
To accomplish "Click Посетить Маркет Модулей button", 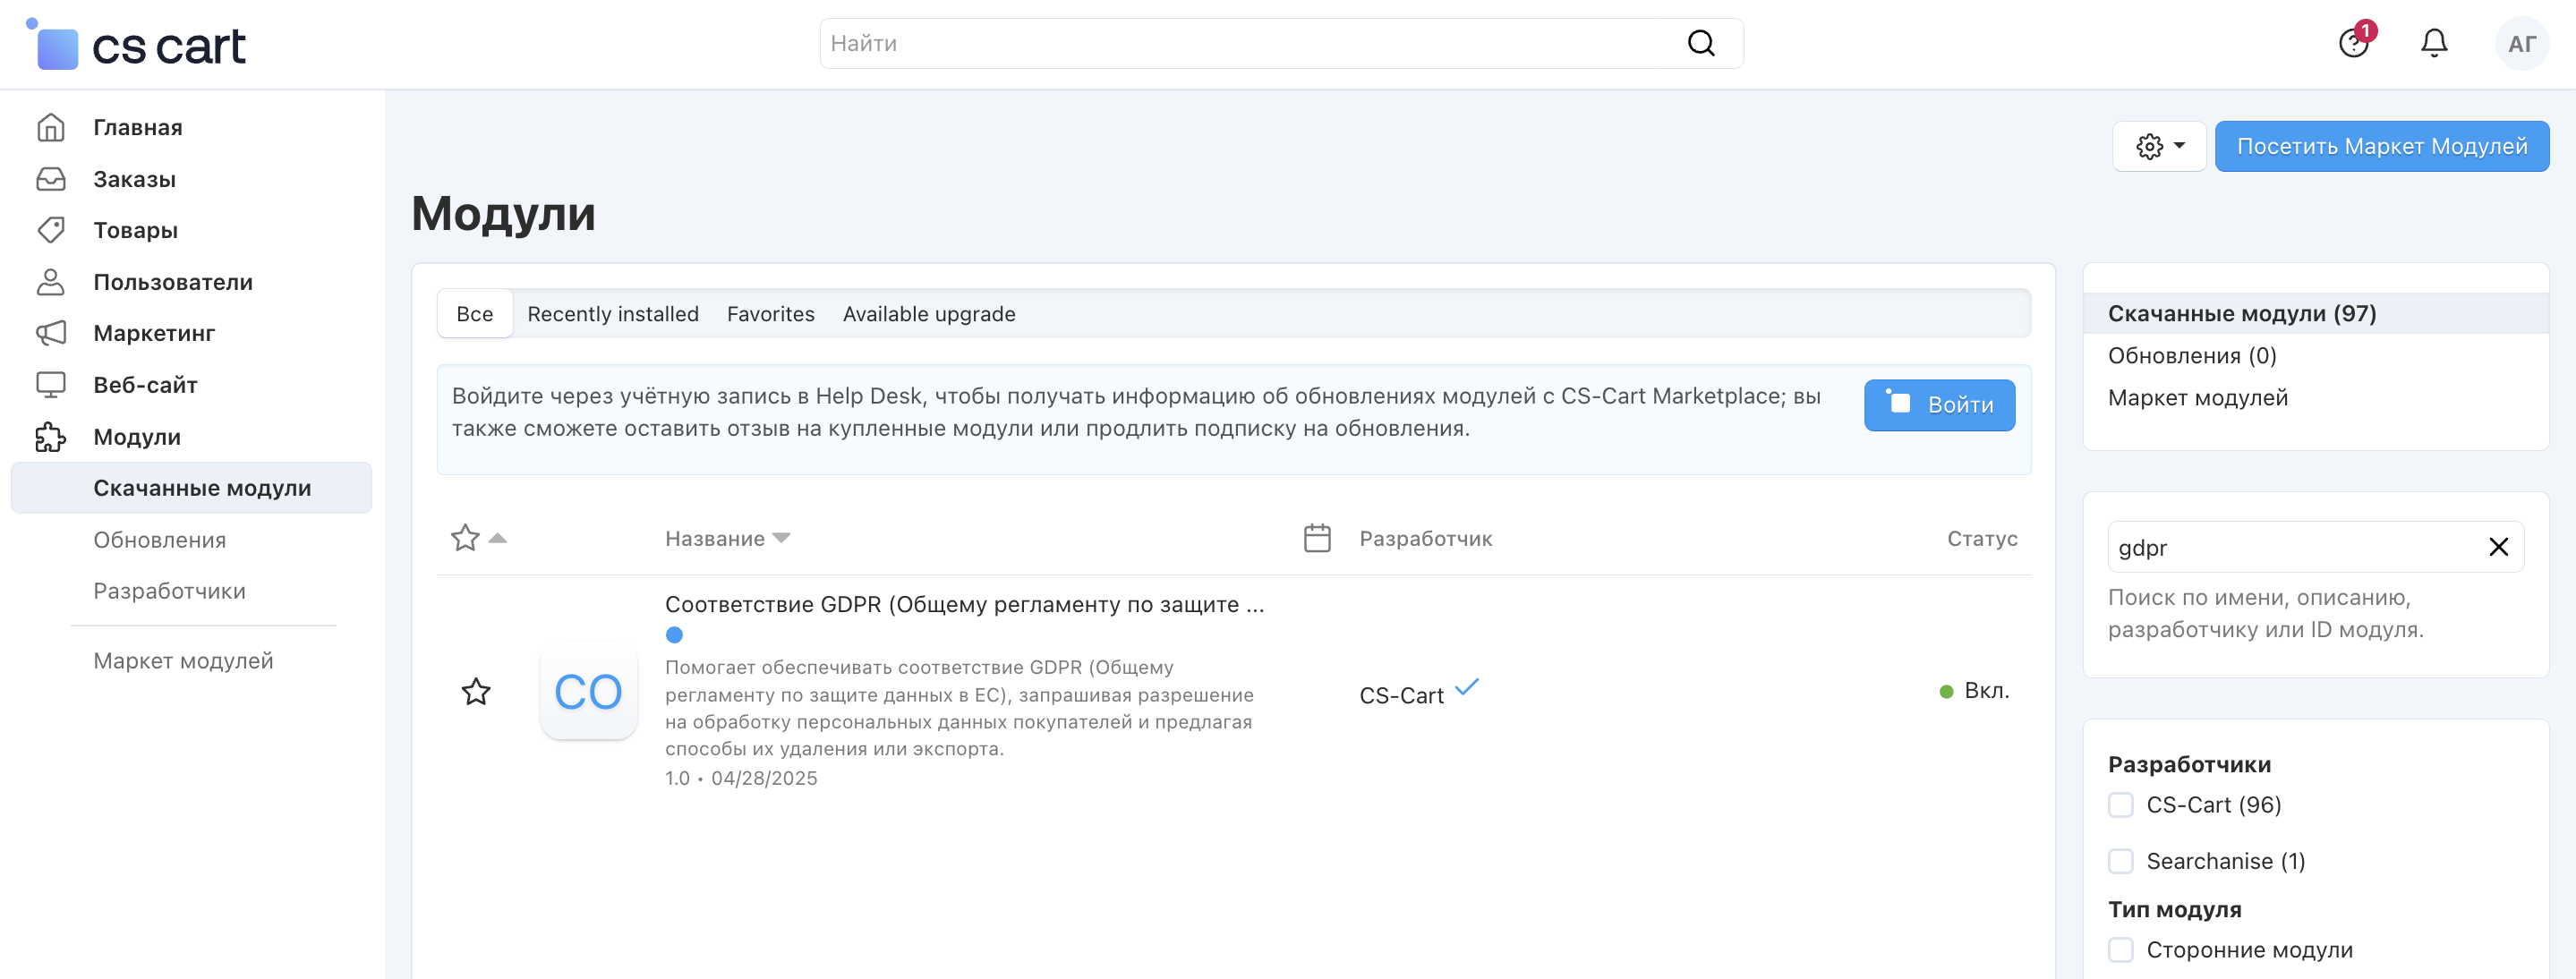I will (x=2381, y=146).
